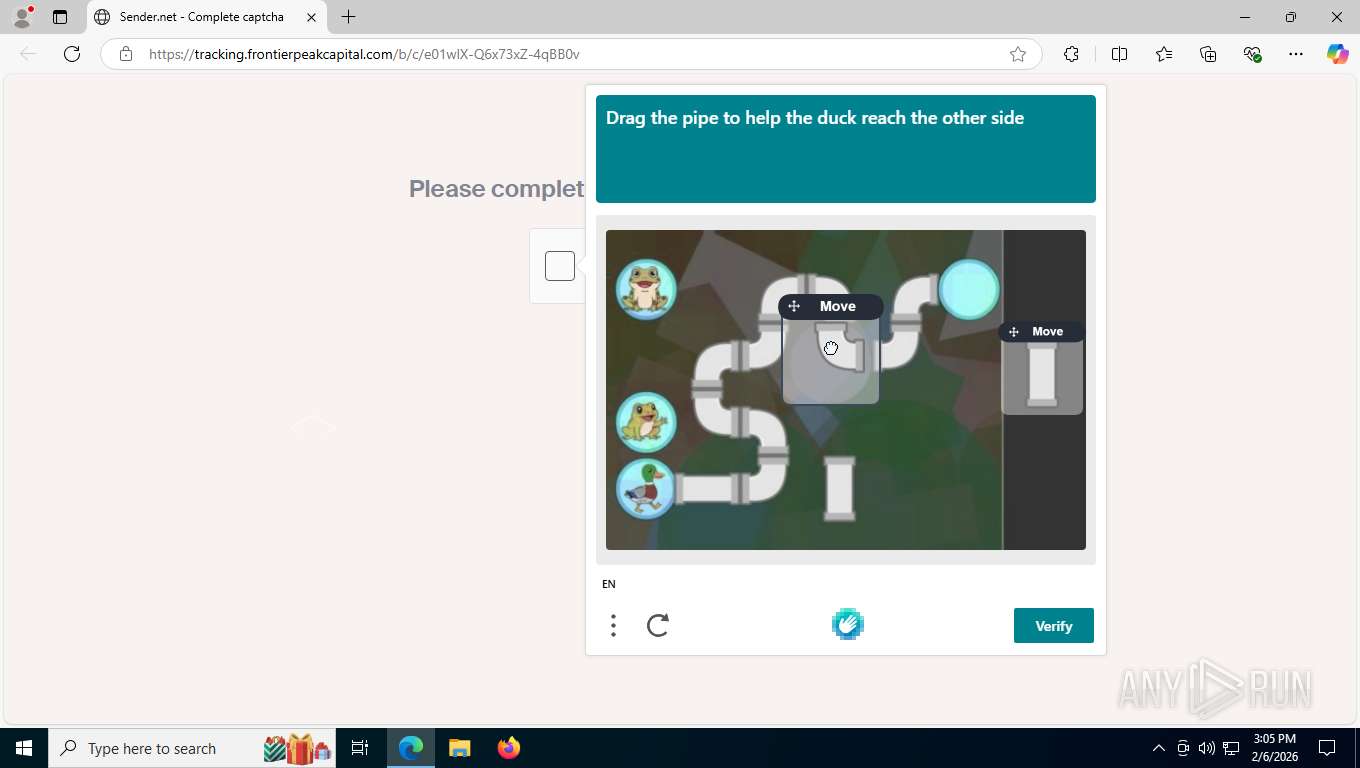Open the notification center icon
1360x768 pixels.
(1327, 748)
